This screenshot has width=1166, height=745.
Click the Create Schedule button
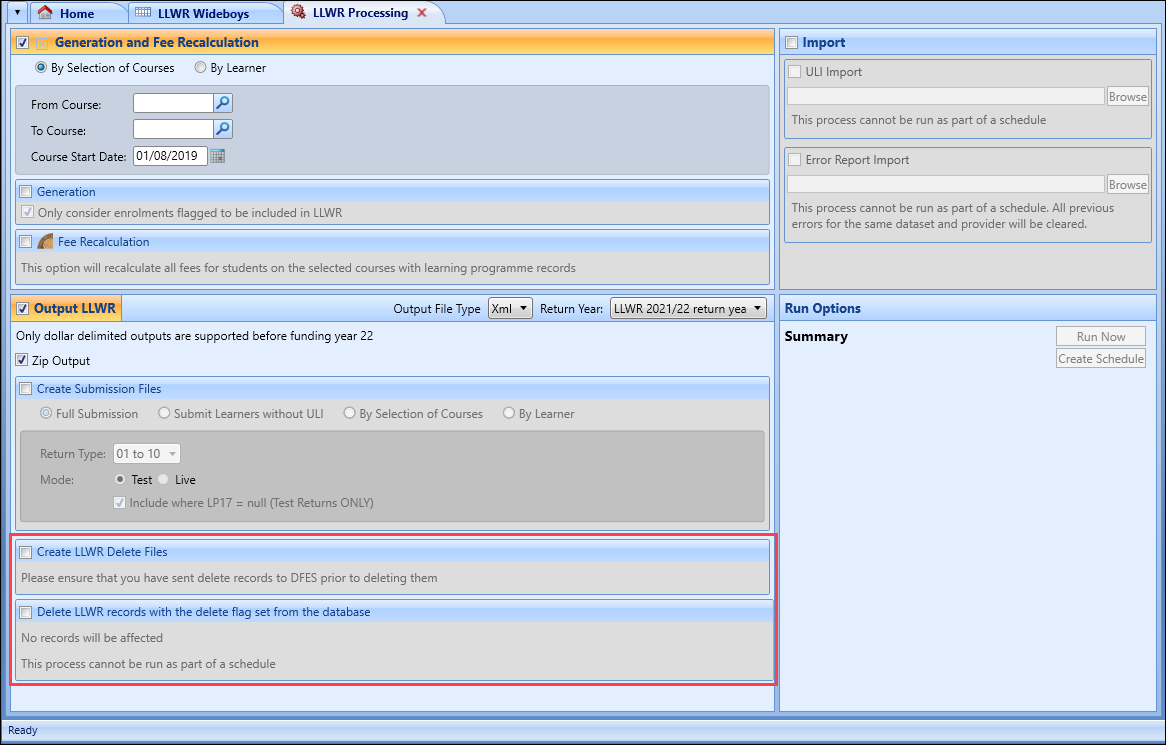pyautogui.click(x=1100, y=359)
